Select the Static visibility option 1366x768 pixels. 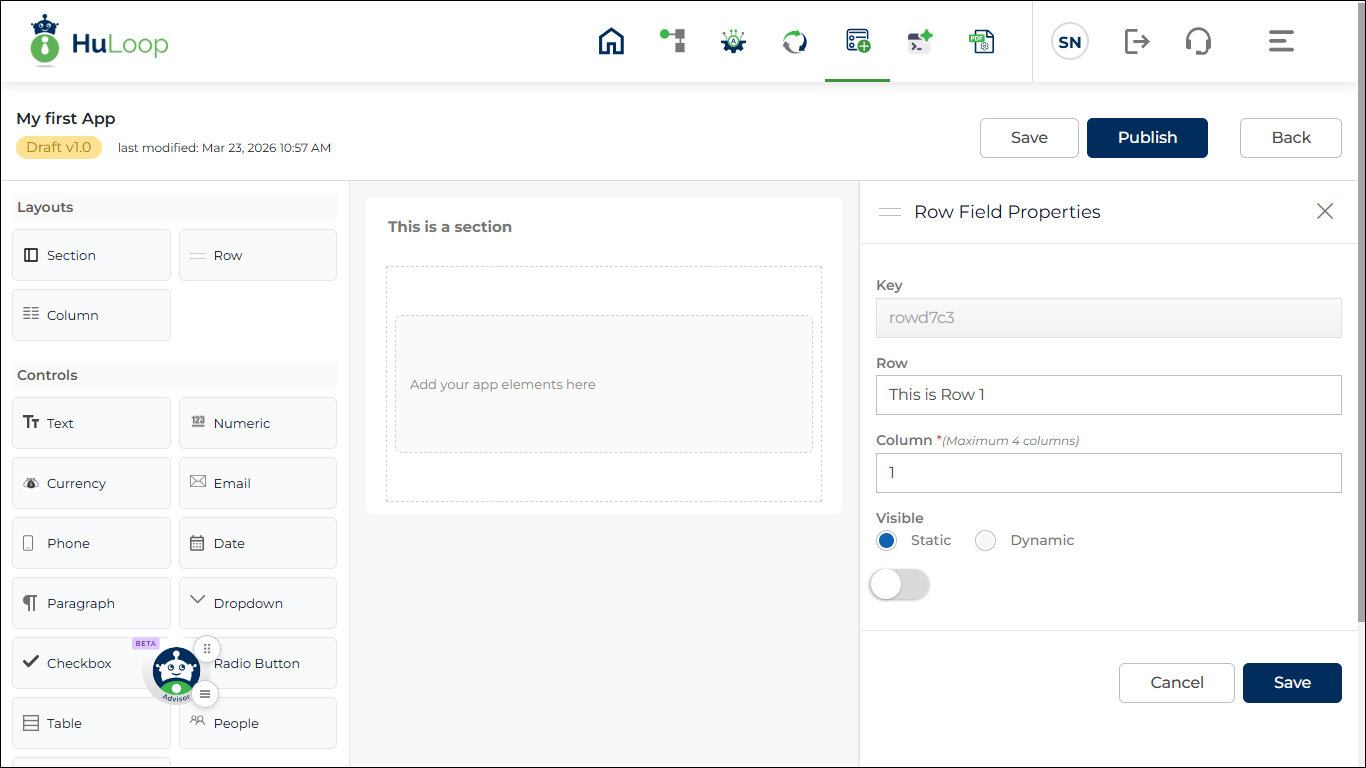886,540
